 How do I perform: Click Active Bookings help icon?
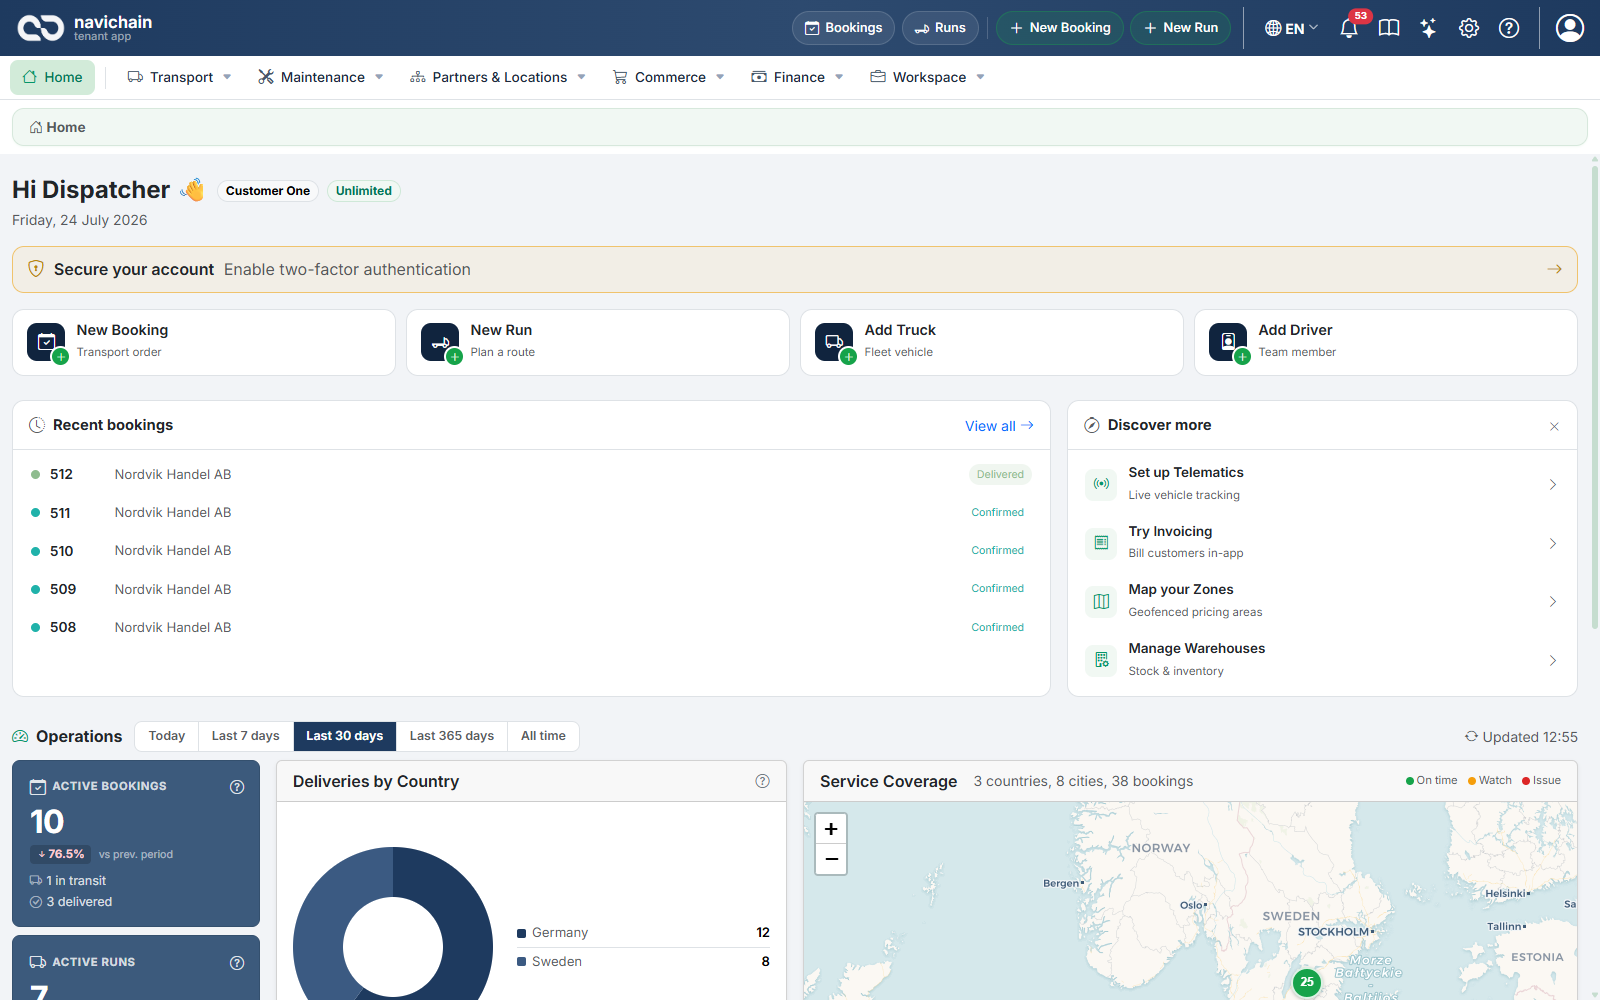pyautogui.click(x=237, y=787)
